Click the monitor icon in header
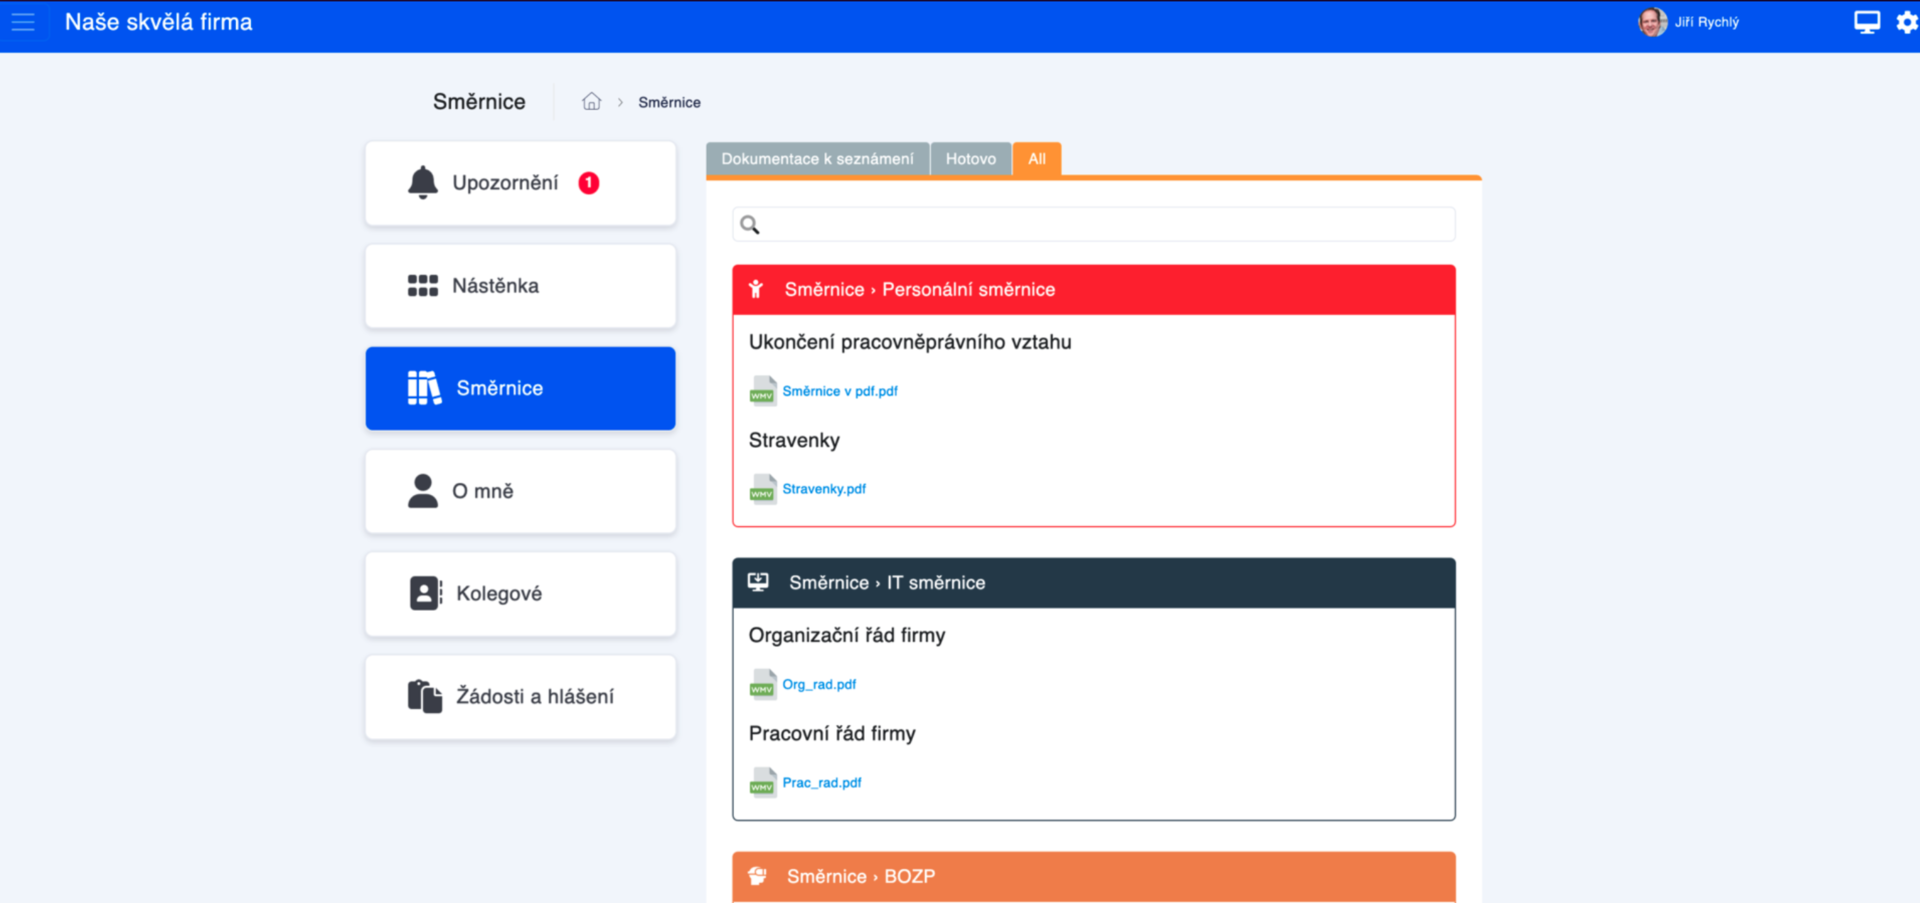This screenshot has width=1920, height=903. coord(1866,22)
